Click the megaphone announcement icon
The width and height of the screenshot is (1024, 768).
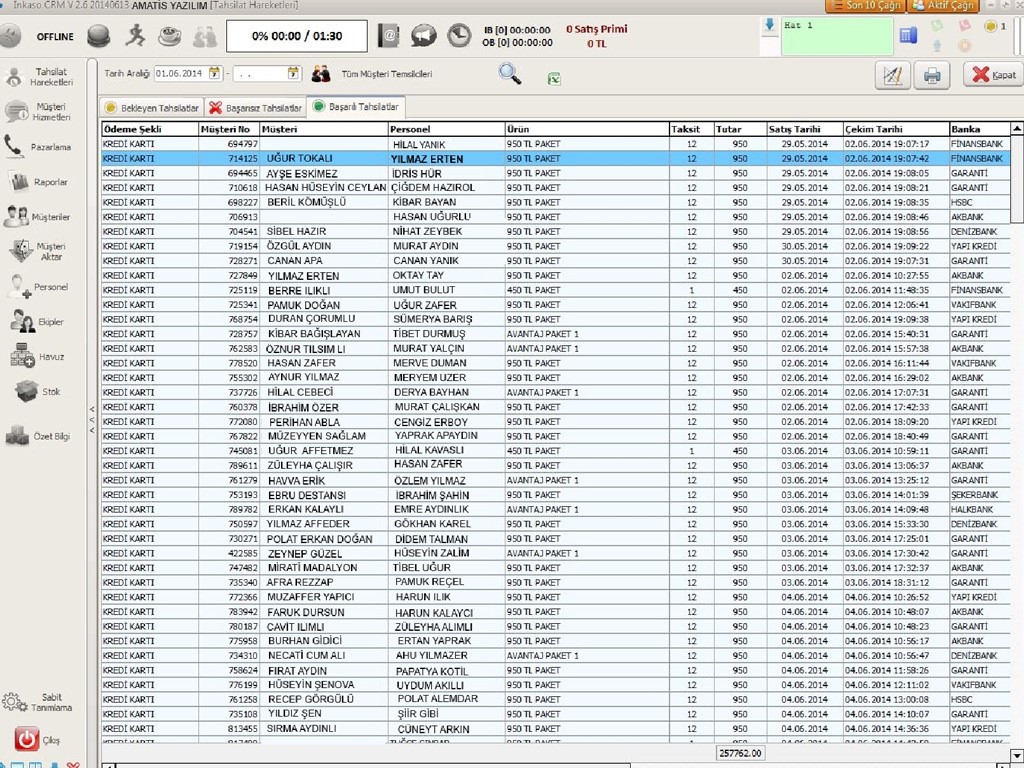(424, 35)
